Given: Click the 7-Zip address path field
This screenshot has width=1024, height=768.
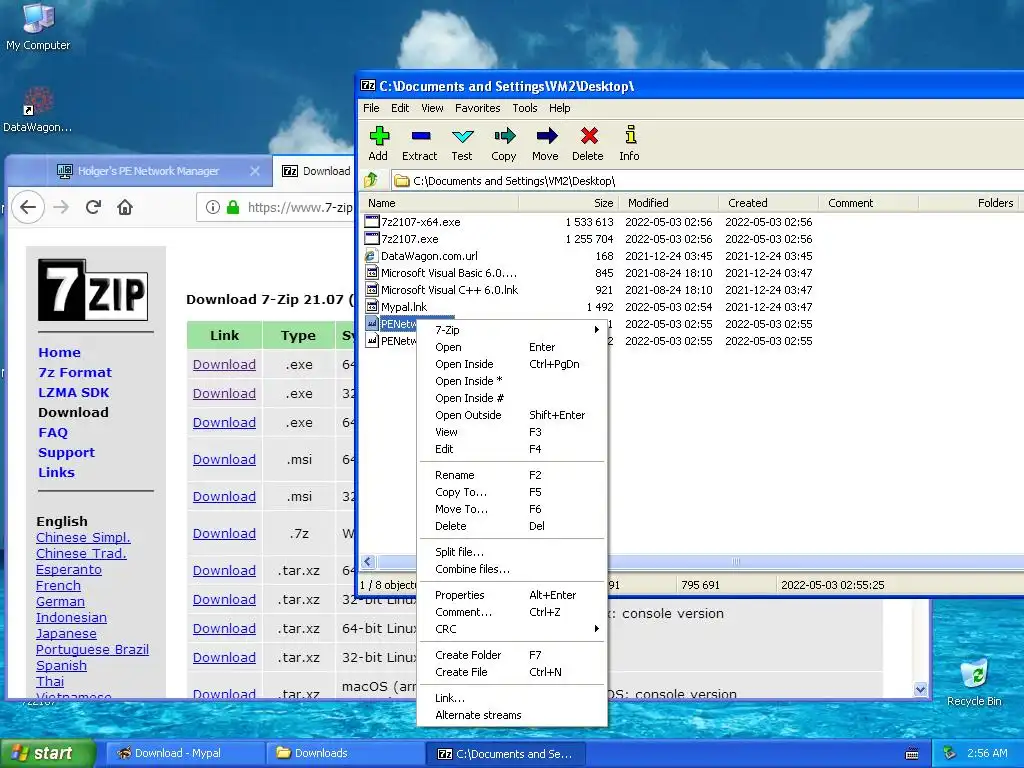Looking at the screenshot, I should pyautogui.click(x=707, y=180).
